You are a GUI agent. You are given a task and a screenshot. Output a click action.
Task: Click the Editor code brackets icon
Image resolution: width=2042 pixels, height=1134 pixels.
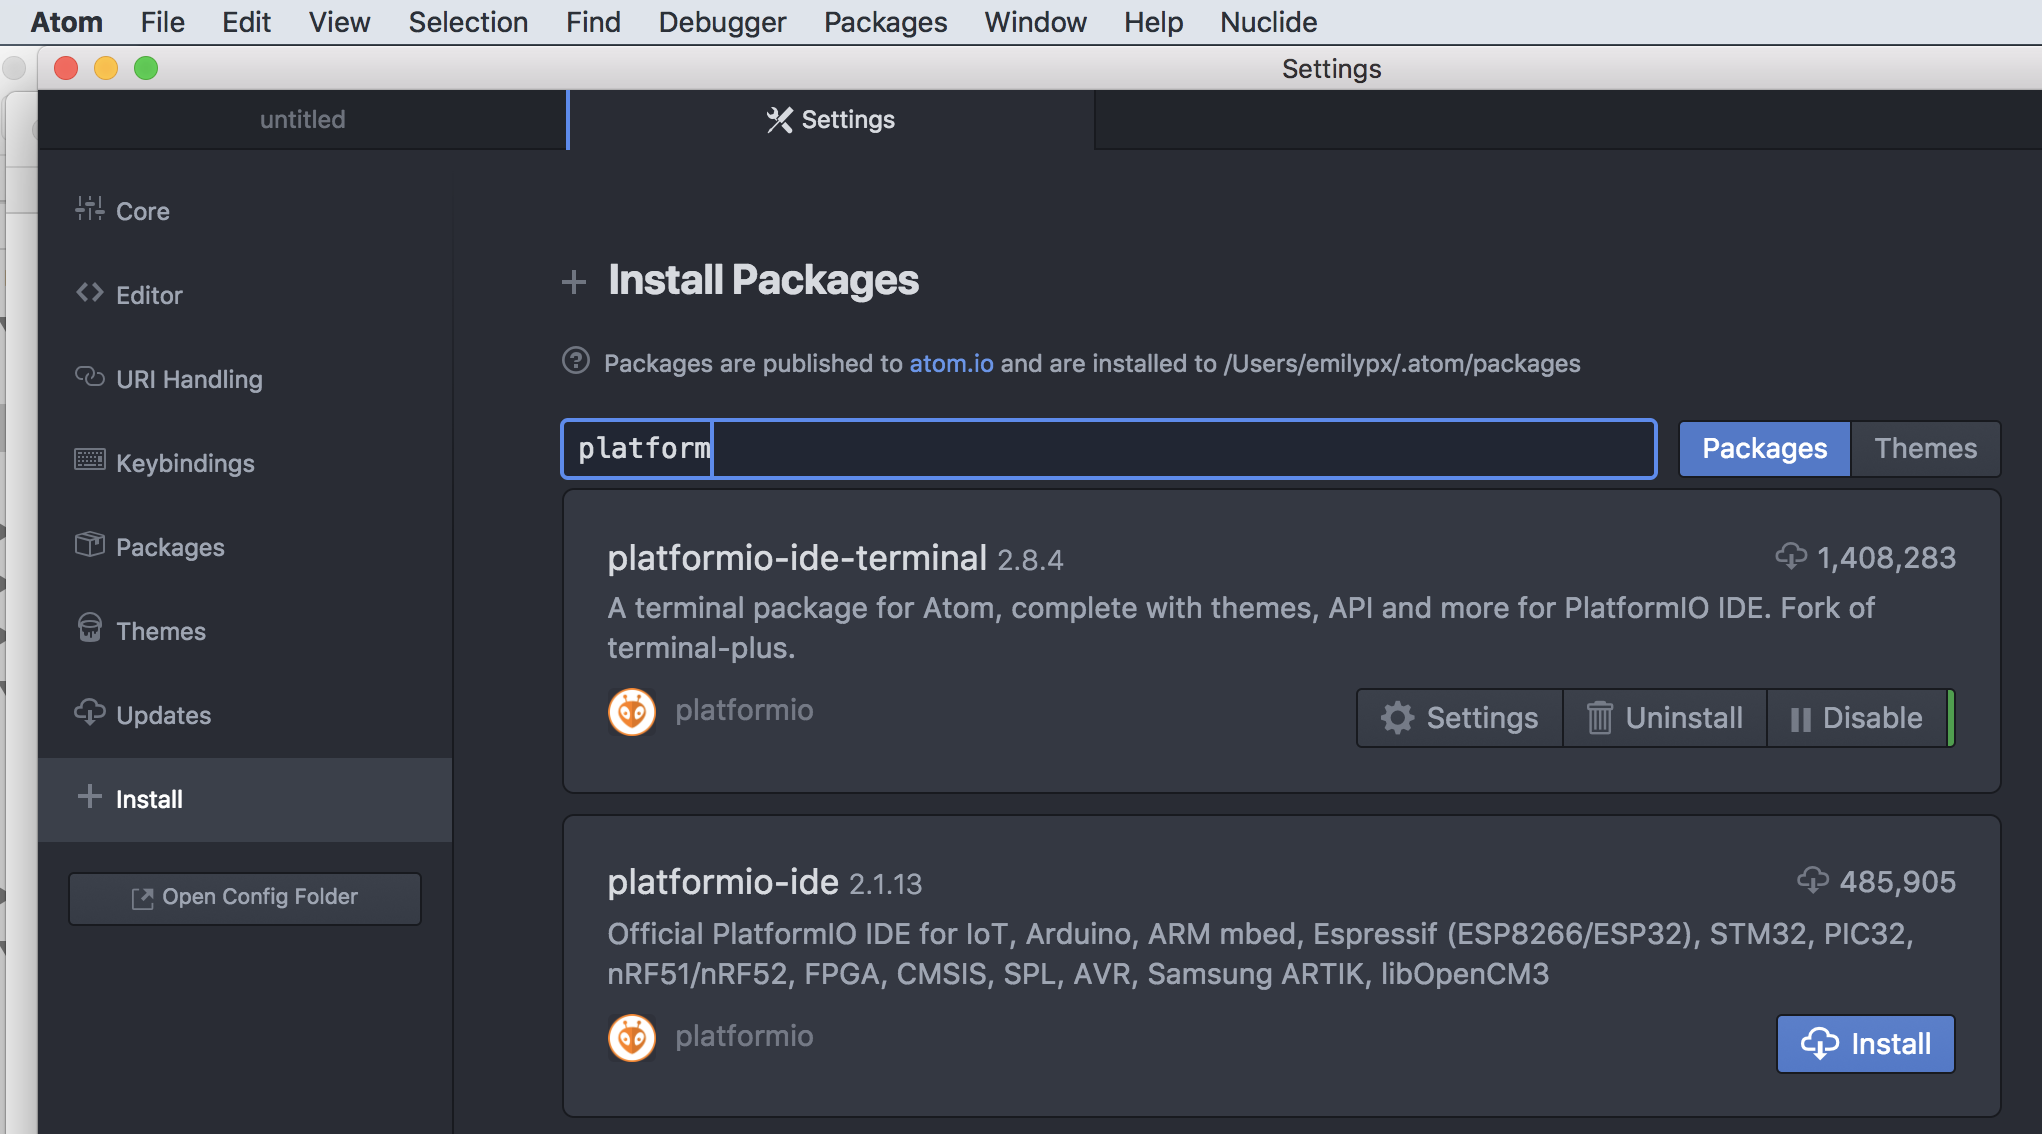[x=89, y=293]
